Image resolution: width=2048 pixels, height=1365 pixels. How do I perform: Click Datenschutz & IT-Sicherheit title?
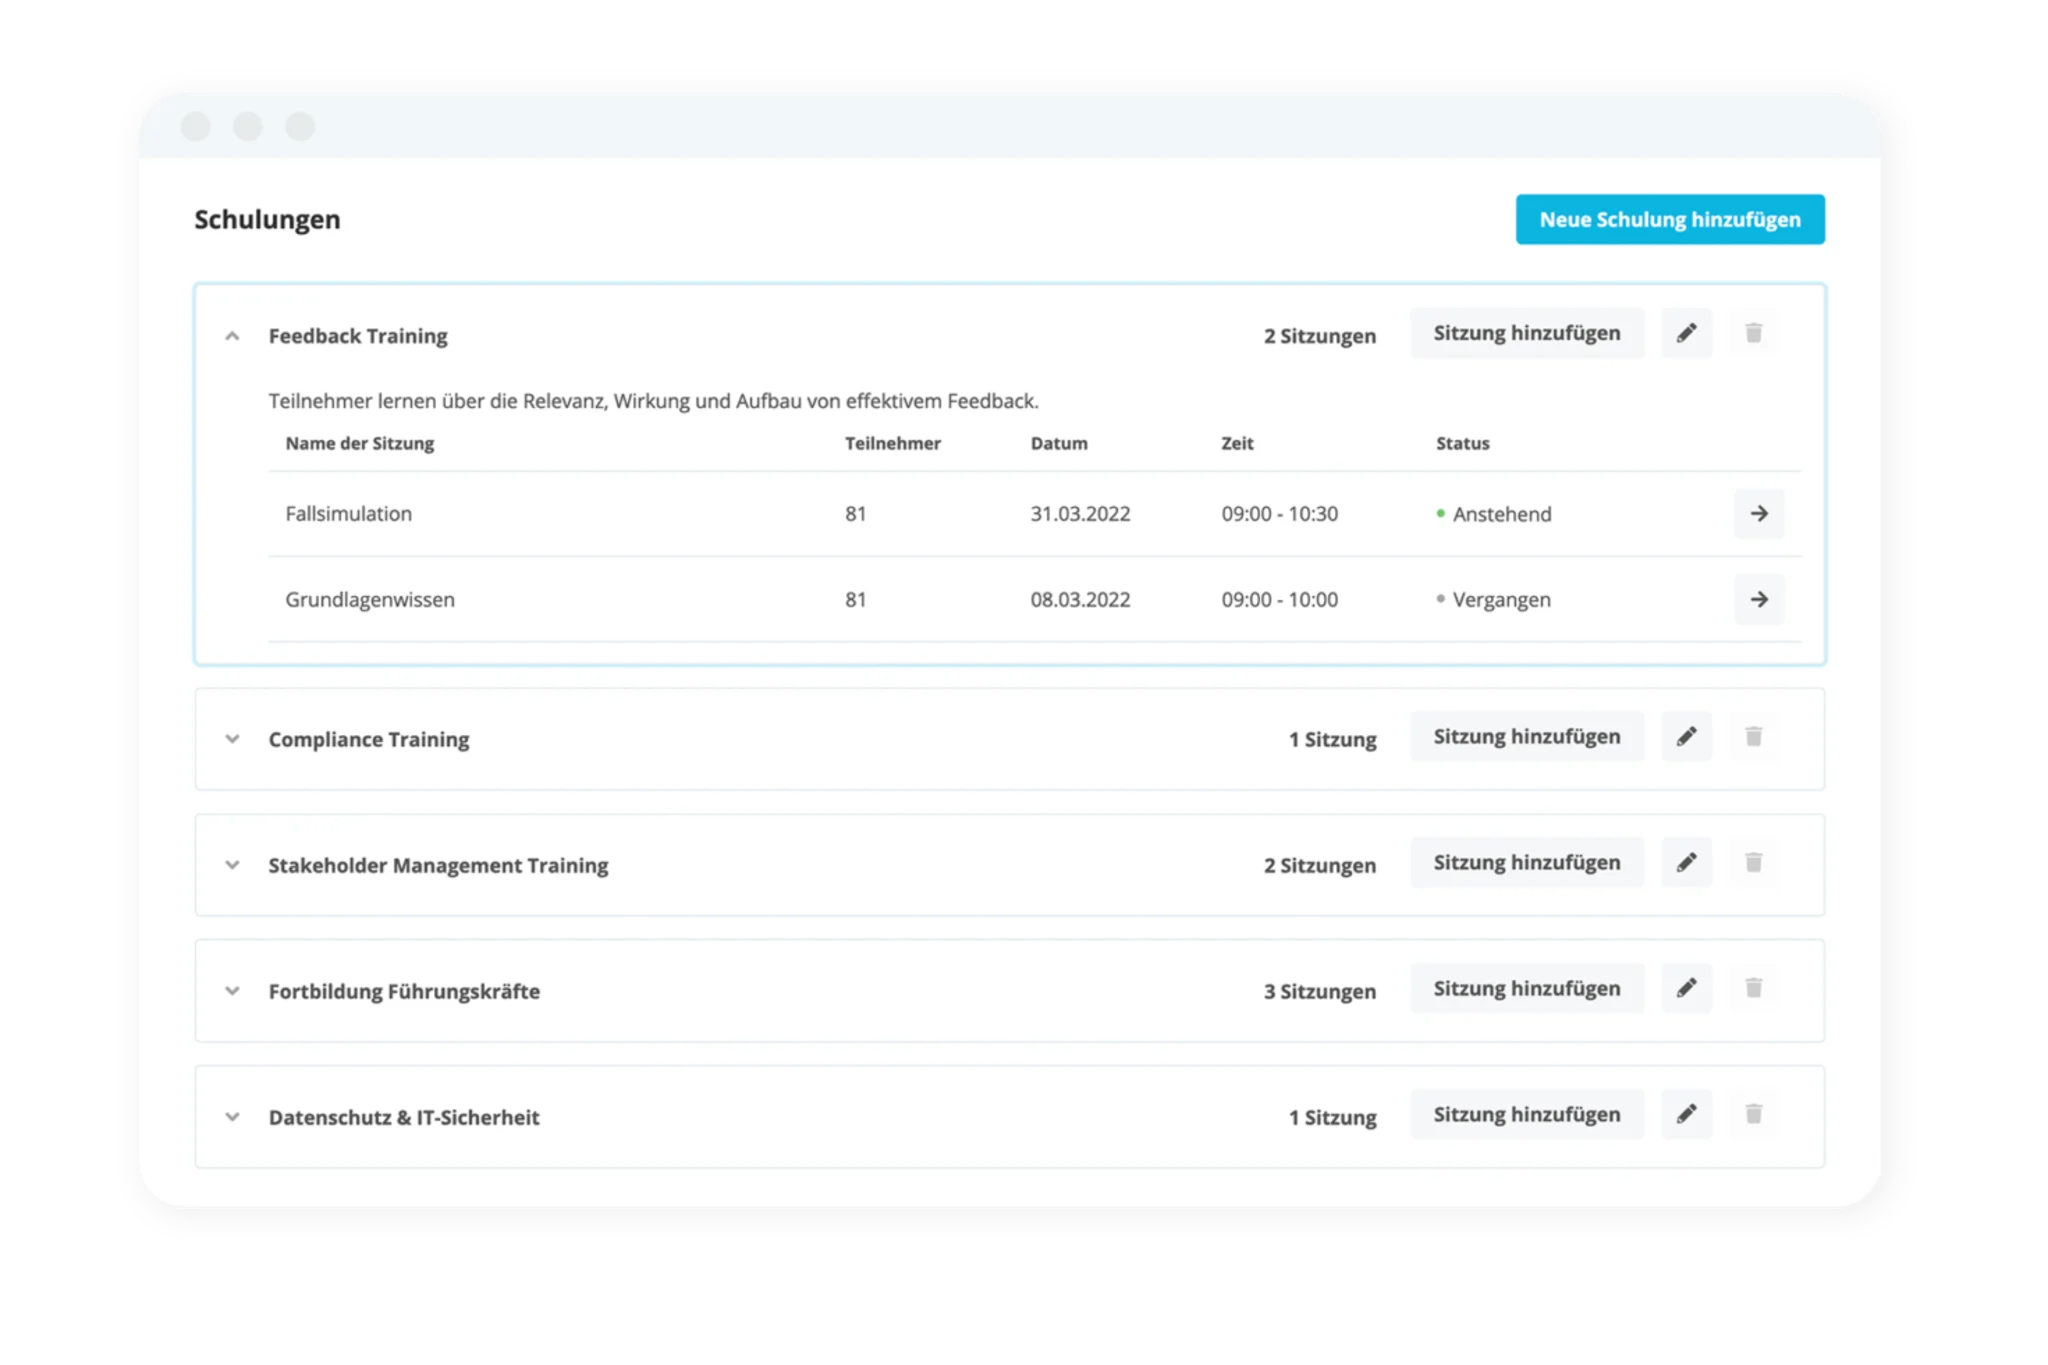[x=404, y=1117]
